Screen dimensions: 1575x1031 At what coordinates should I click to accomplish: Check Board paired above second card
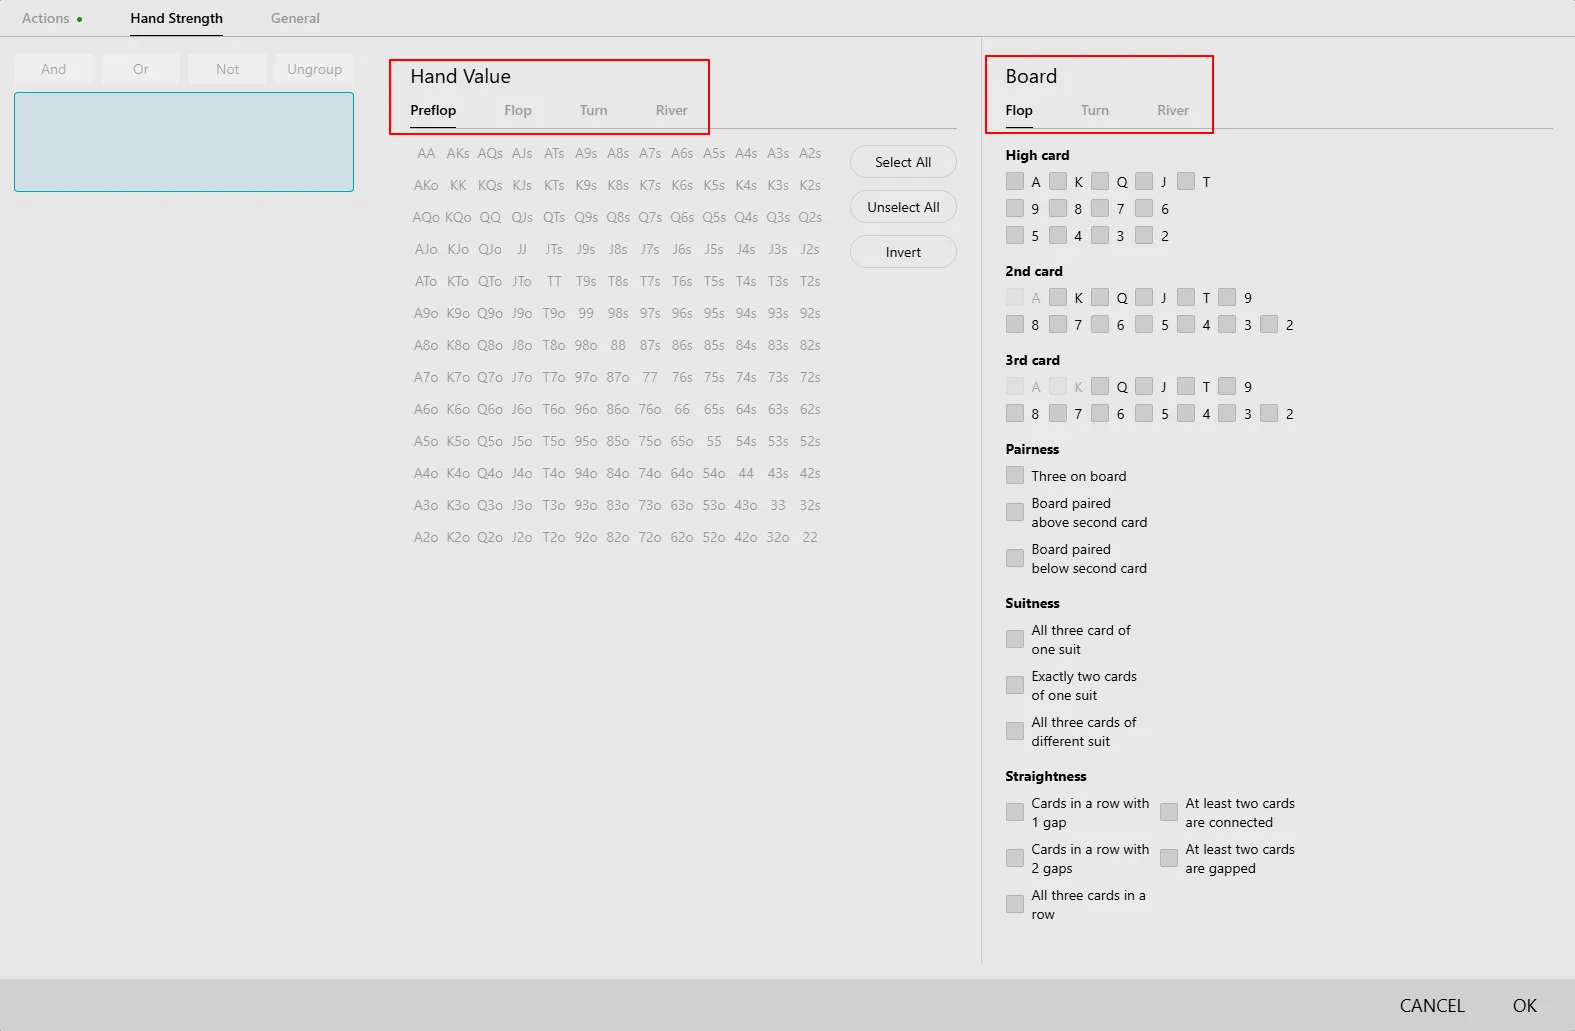(x=1015, y=512)
